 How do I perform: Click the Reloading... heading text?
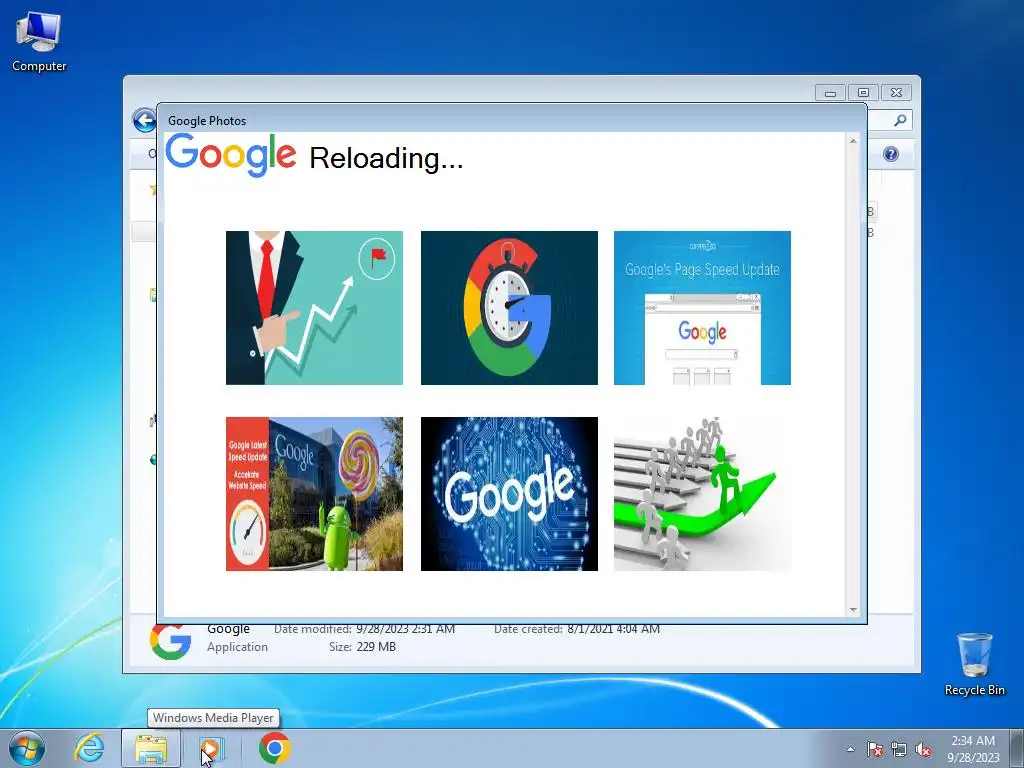[386, 158]
